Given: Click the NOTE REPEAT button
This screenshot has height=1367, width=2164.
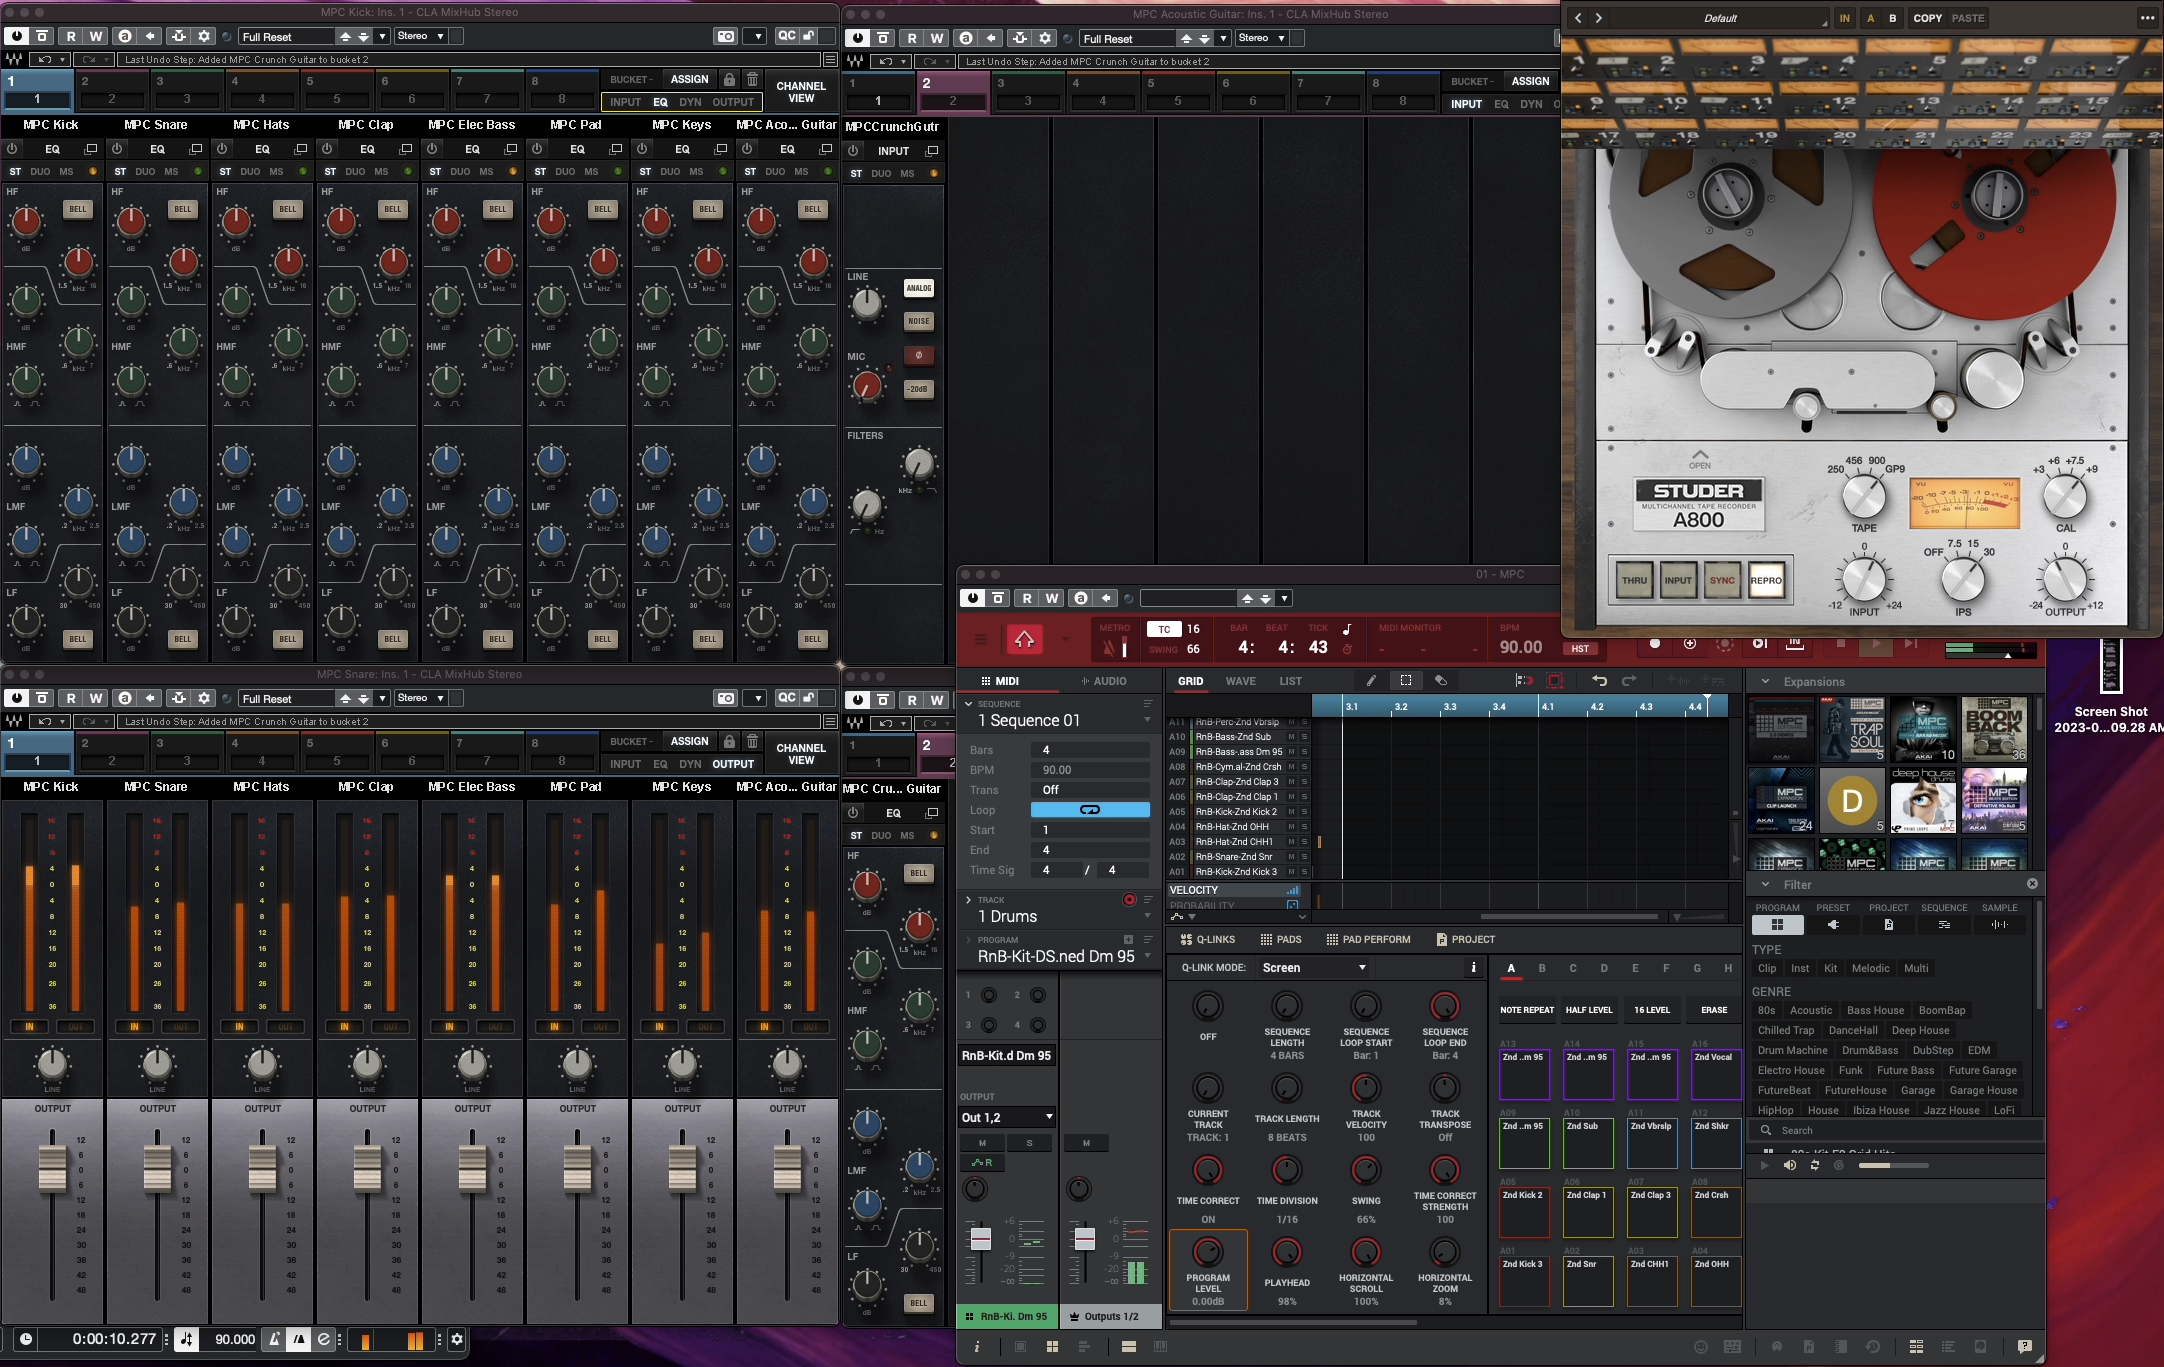Looking at the screenshot, I should point(1527,1010).
